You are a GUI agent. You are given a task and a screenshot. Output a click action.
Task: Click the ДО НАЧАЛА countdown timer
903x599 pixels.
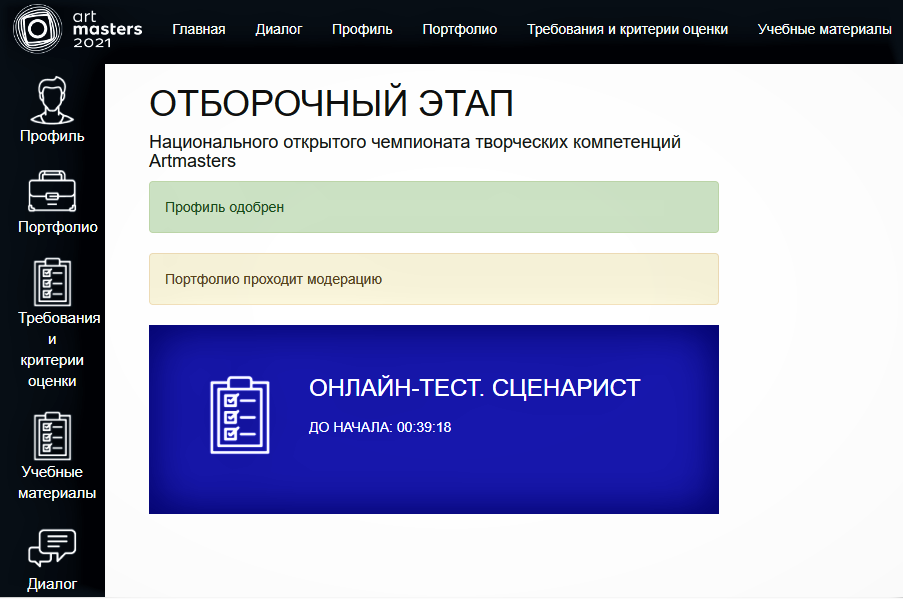coord(380,427)
